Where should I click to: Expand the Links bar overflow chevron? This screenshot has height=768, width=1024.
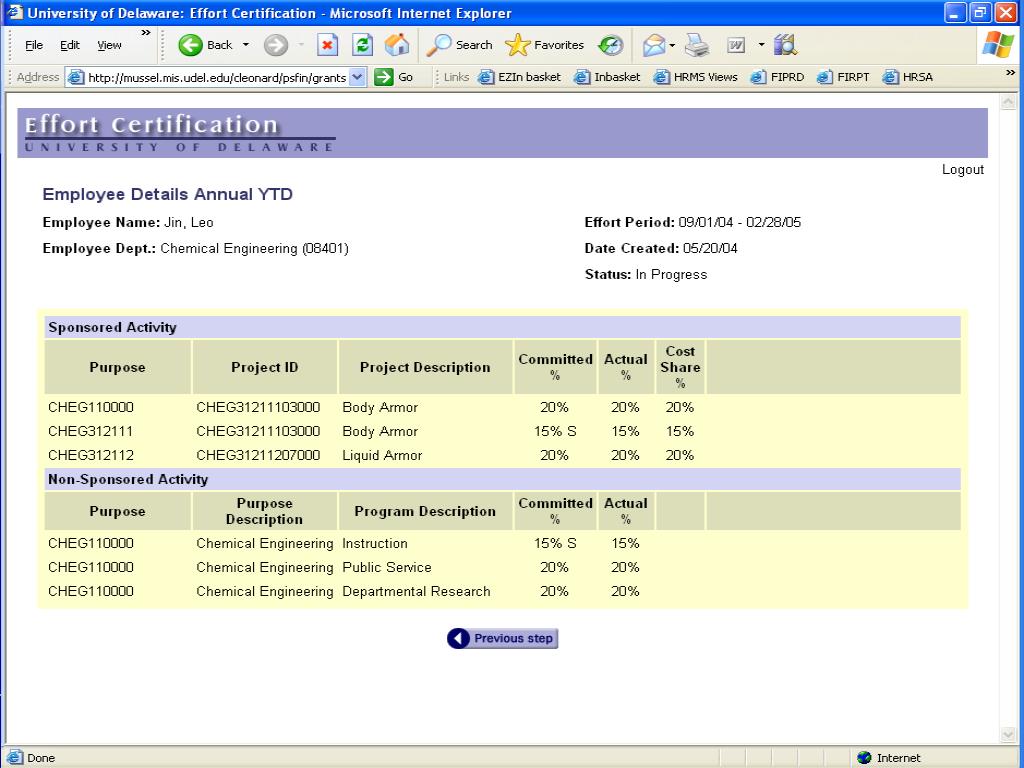(1010, 72)
